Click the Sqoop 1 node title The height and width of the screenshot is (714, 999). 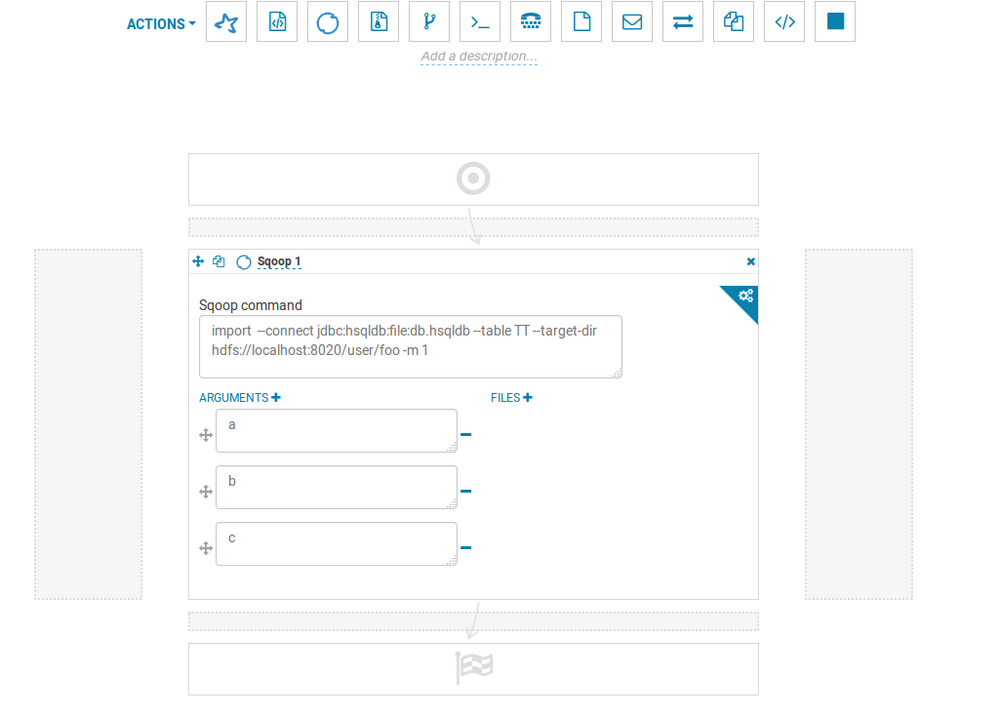279,262
